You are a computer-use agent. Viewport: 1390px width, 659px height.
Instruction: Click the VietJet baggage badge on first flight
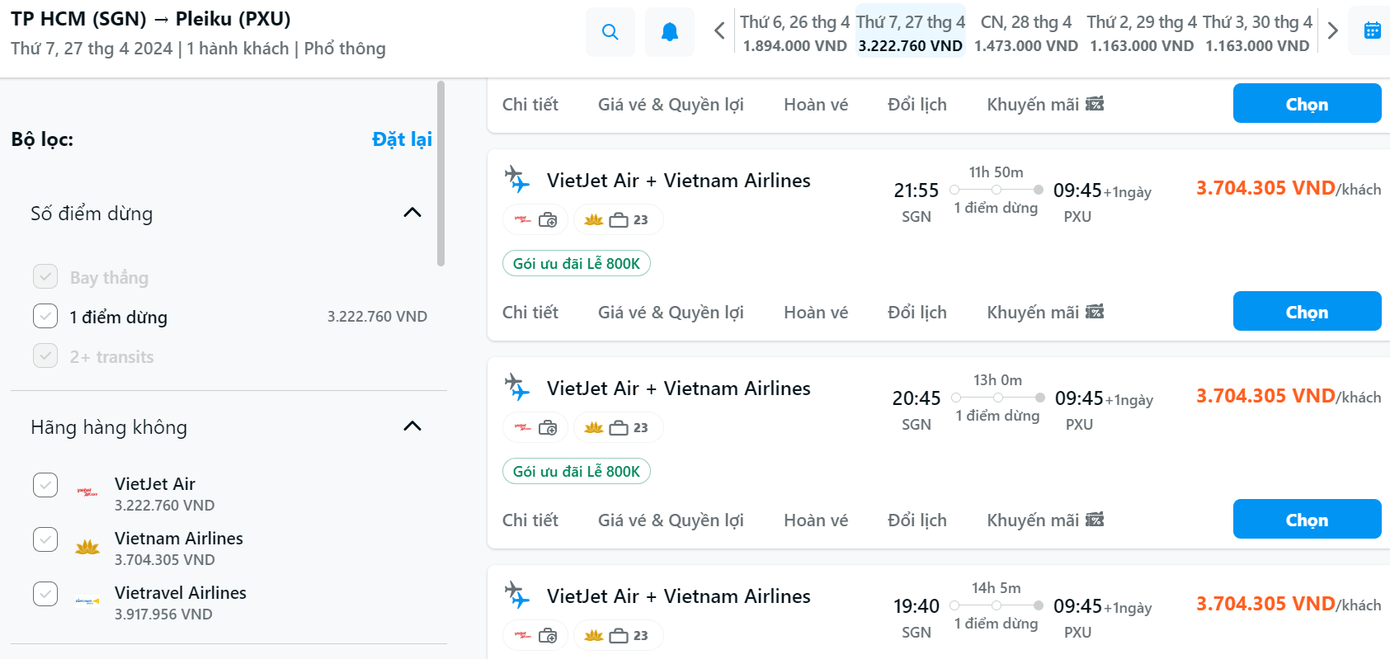[535, 218]
